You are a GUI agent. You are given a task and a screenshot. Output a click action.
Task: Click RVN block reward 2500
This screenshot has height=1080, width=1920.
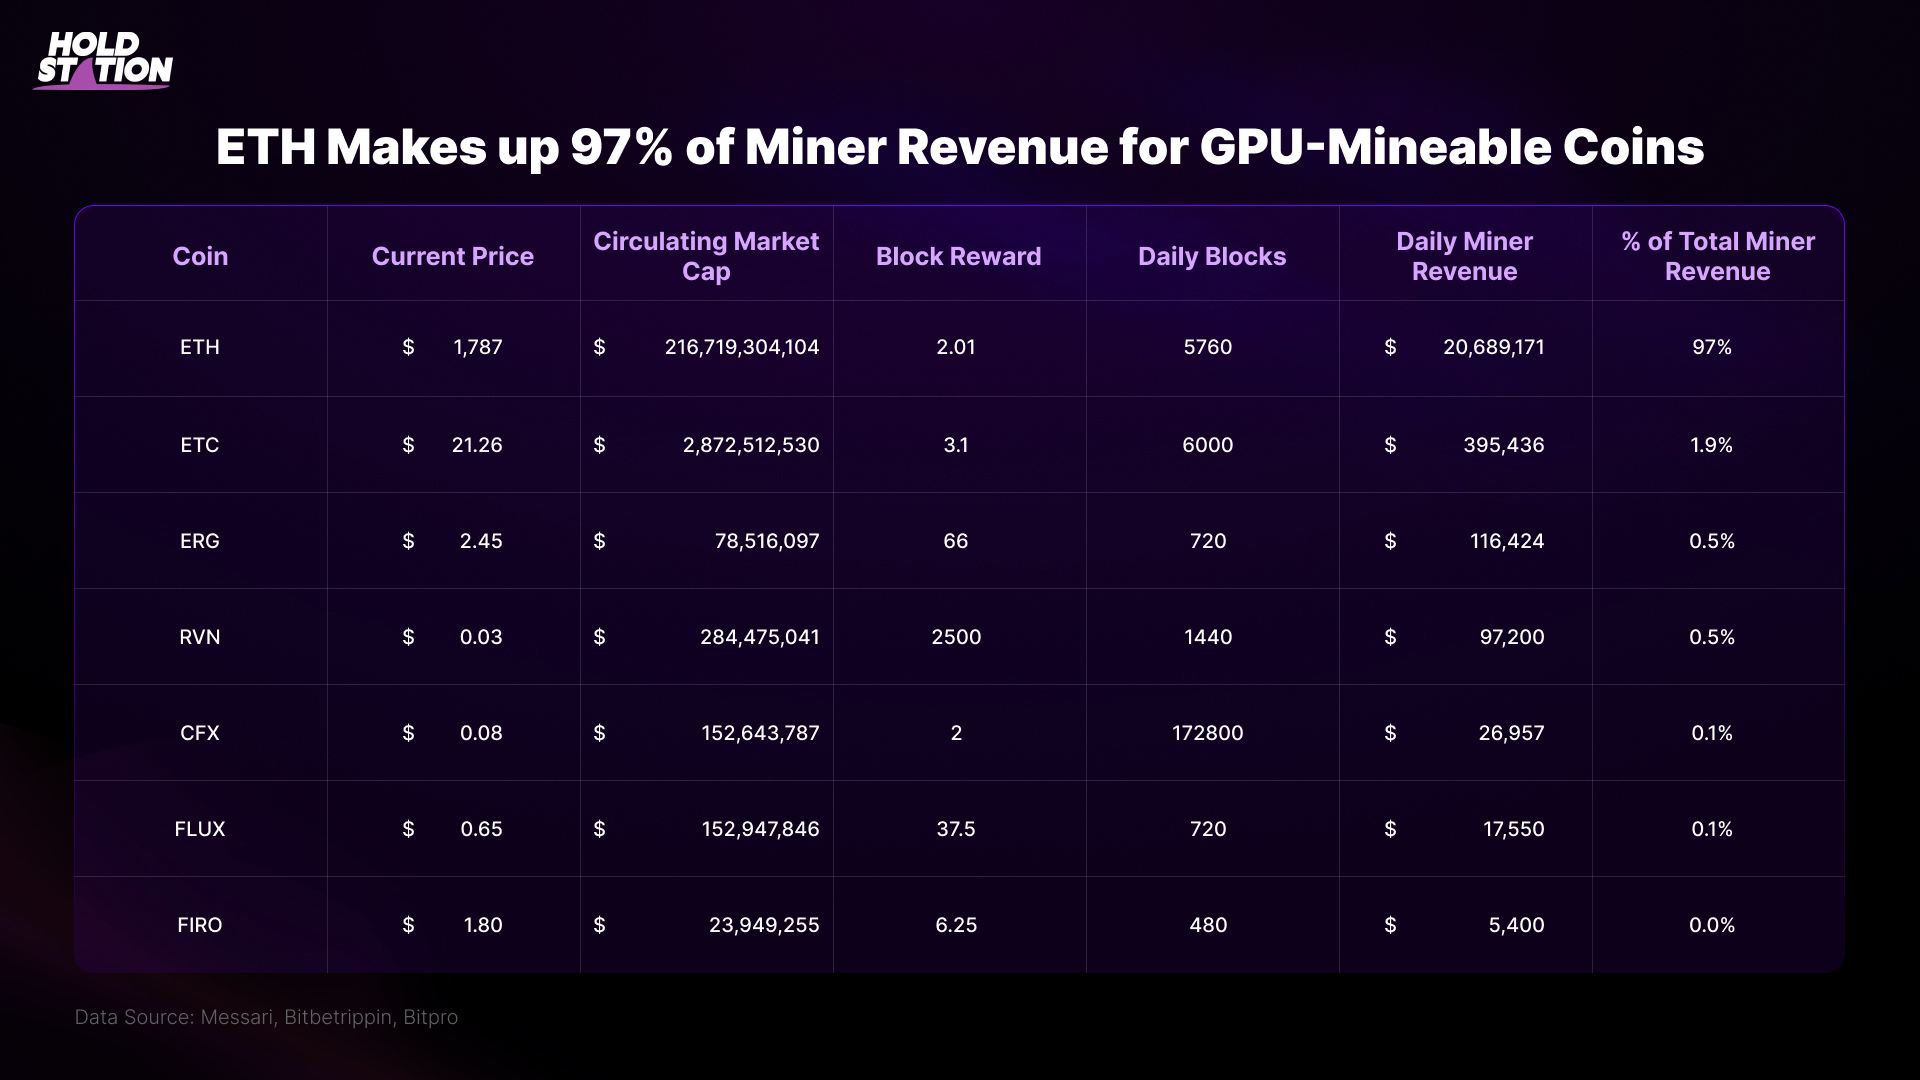point(956,637)
